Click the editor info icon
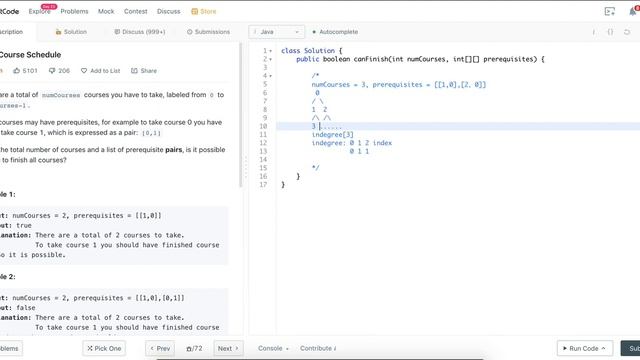 tap(593, 32)
